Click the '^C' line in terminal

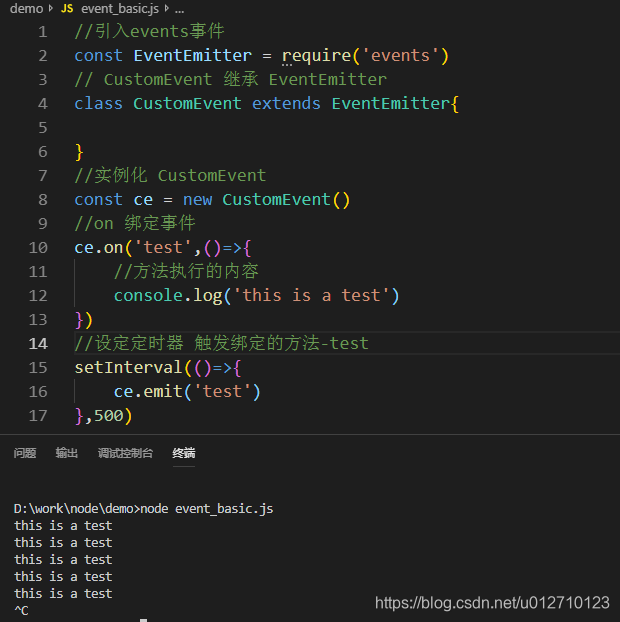pos(21,610)
